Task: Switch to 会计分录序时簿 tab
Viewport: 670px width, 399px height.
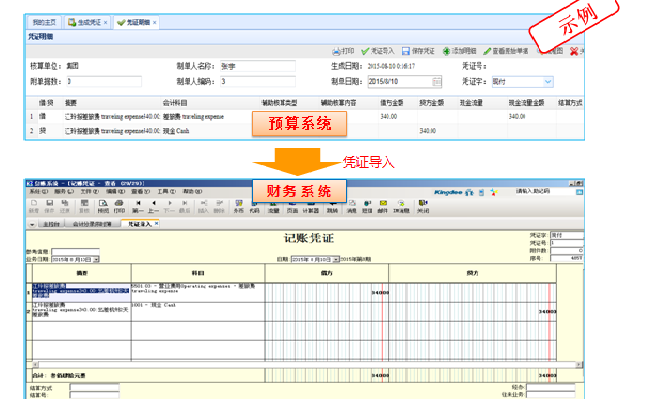Action: pos(92,224)
